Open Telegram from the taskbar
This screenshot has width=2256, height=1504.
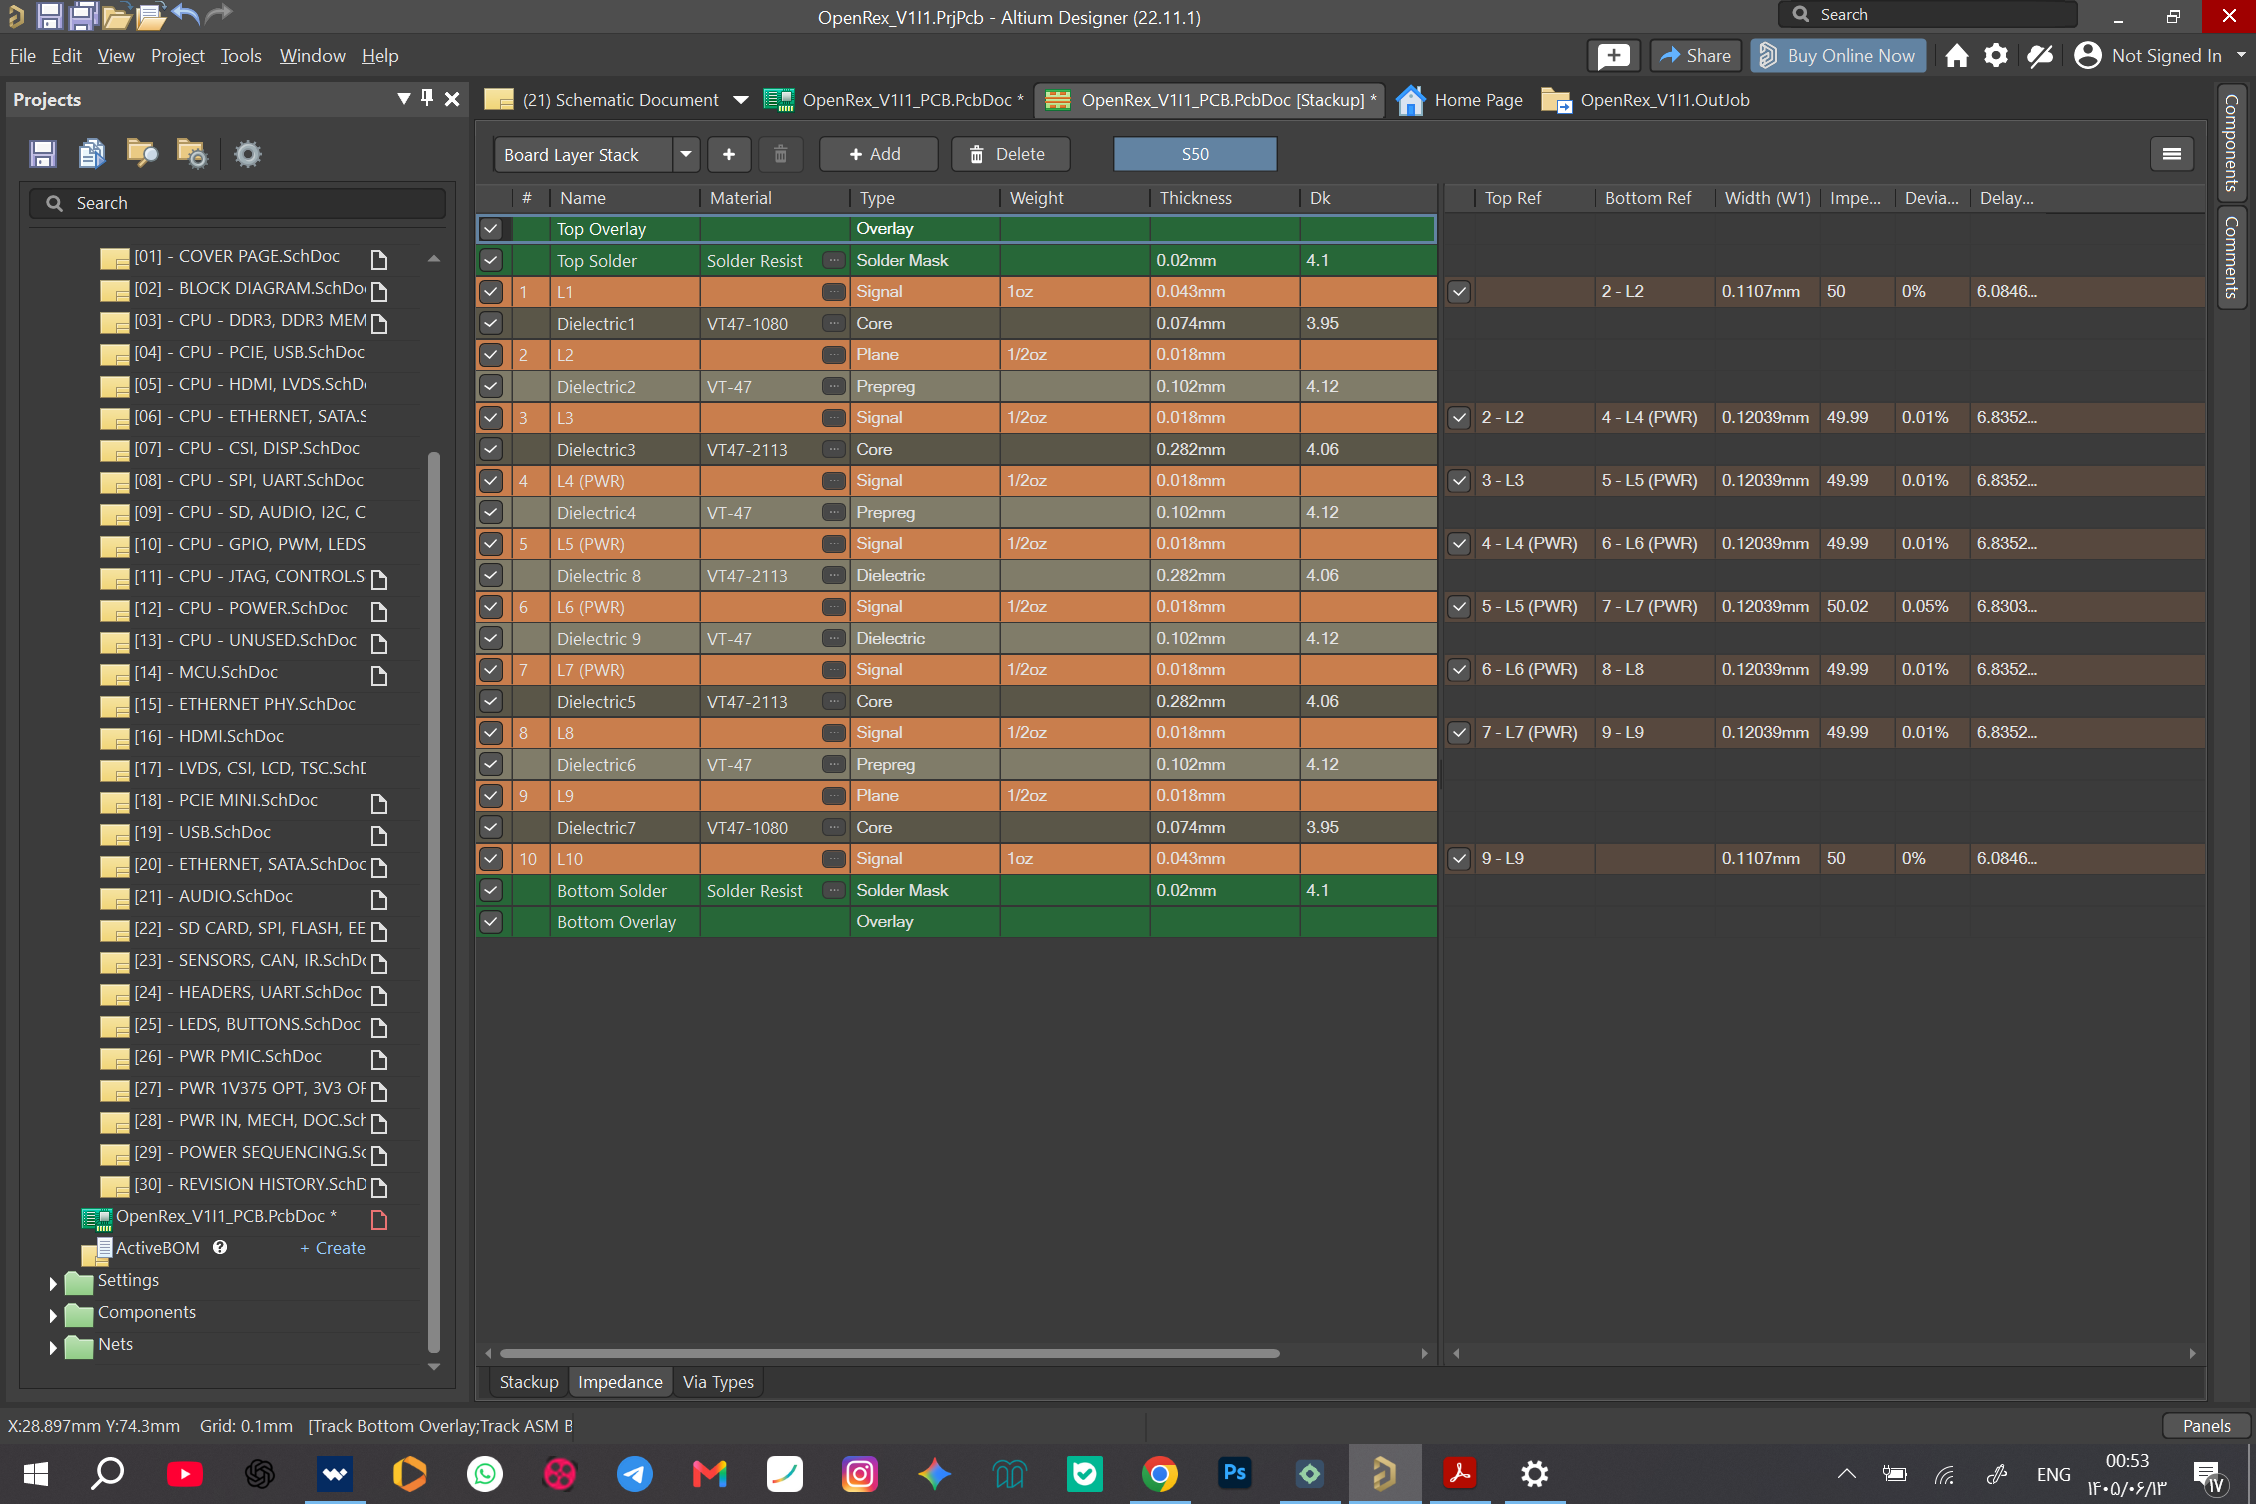(635, 1473)
